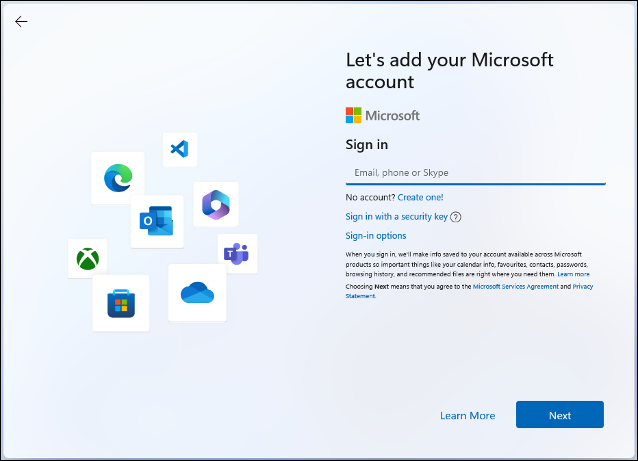Choose 'Sign in with a security key'
Screen dimensions: 638x461
(396, 217)
